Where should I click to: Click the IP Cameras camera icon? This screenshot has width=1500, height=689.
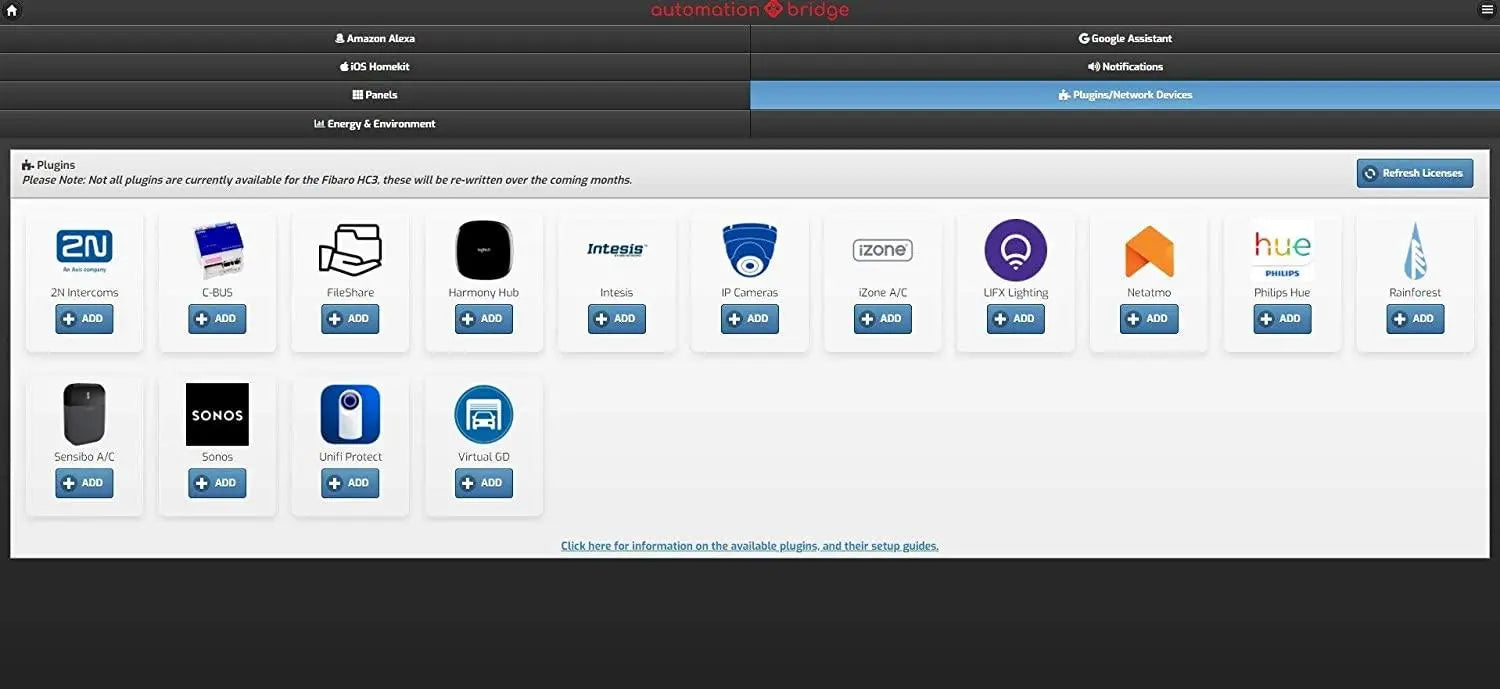[749, 250]
